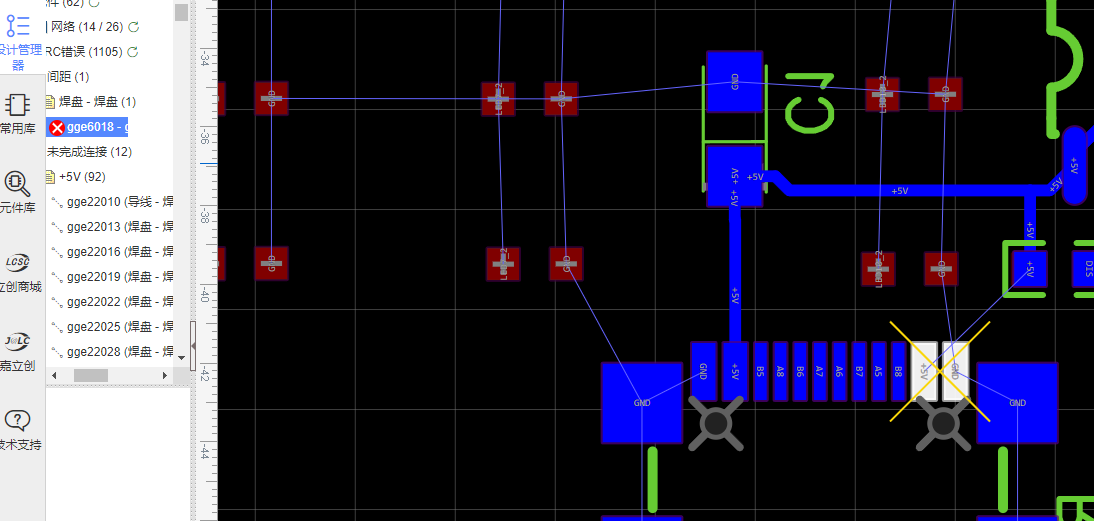Select the +5V (92) net group
The height and width of the screenshot is (521, 1094).
tap(82, 177)
